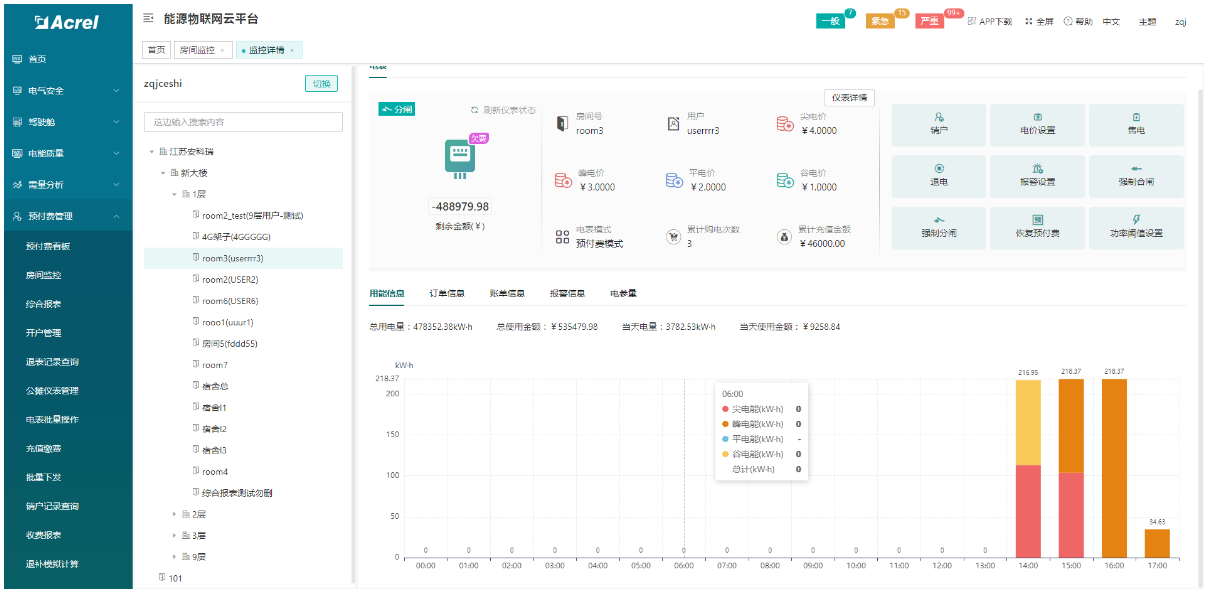The width and height of the screenshot is (1207, 595).
Task: Click the 仪表详情 button
Action: coord(849,98)
